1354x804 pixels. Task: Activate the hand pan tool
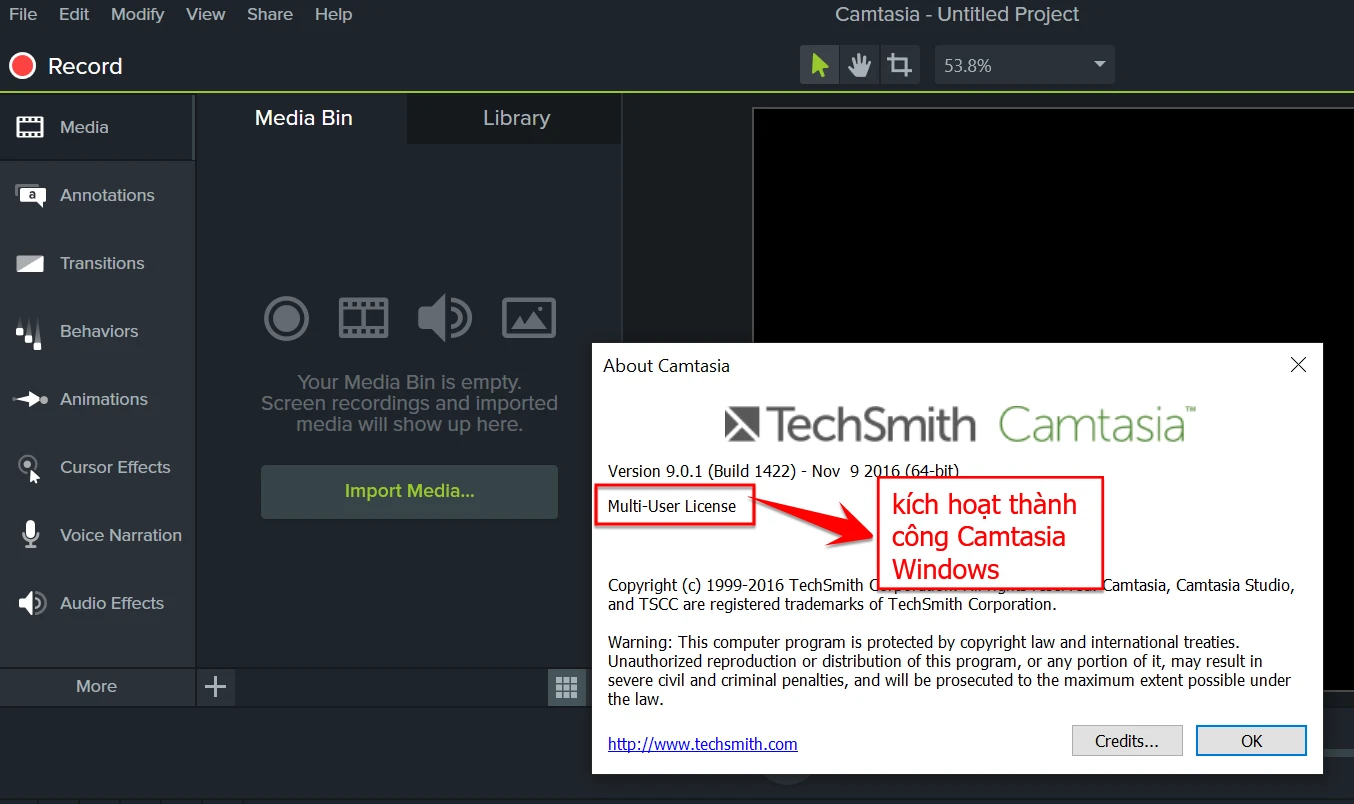click(x=859, y=64)
